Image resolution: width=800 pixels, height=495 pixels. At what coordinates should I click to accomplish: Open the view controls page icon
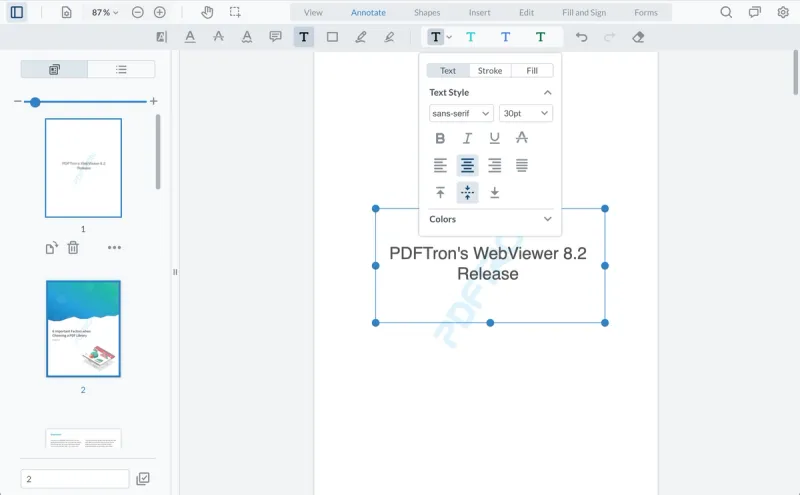pos(66,12)
